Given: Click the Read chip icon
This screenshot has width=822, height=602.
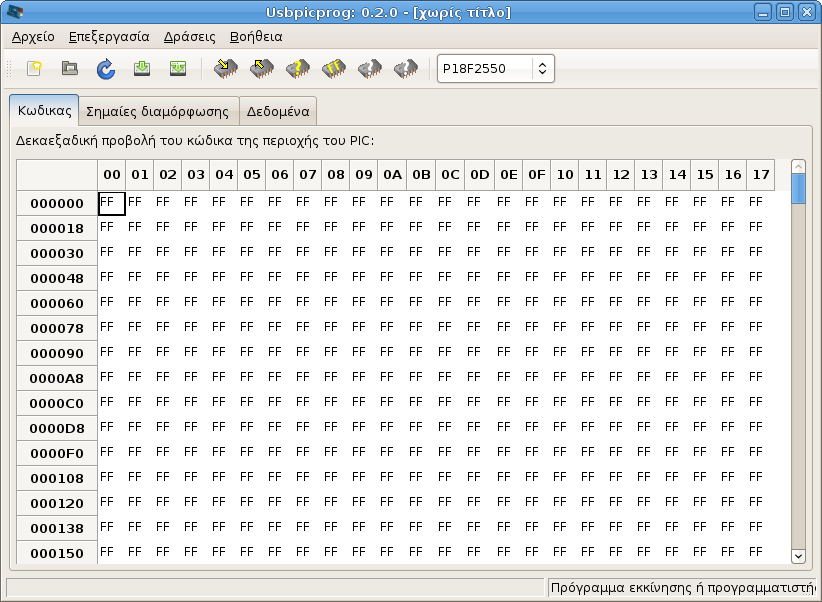Looking at the screenshot, I should pyautogui.click(x=261, y=69).
